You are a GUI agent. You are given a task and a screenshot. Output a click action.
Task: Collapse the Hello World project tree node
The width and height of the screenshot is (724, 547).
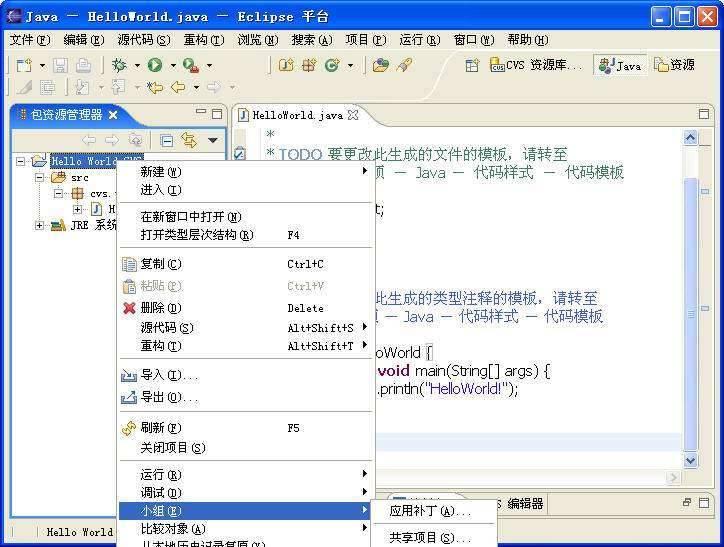point(20,161)
